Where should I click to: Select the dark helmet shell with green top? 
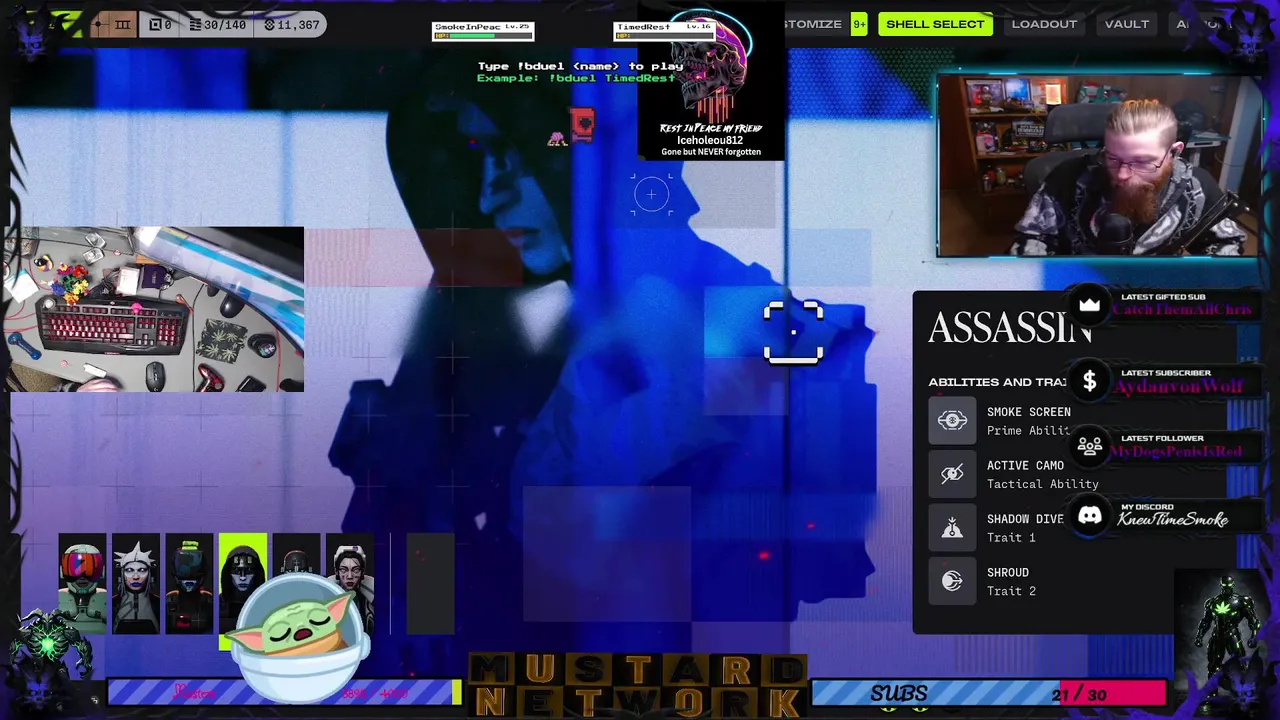coord(189,585)
